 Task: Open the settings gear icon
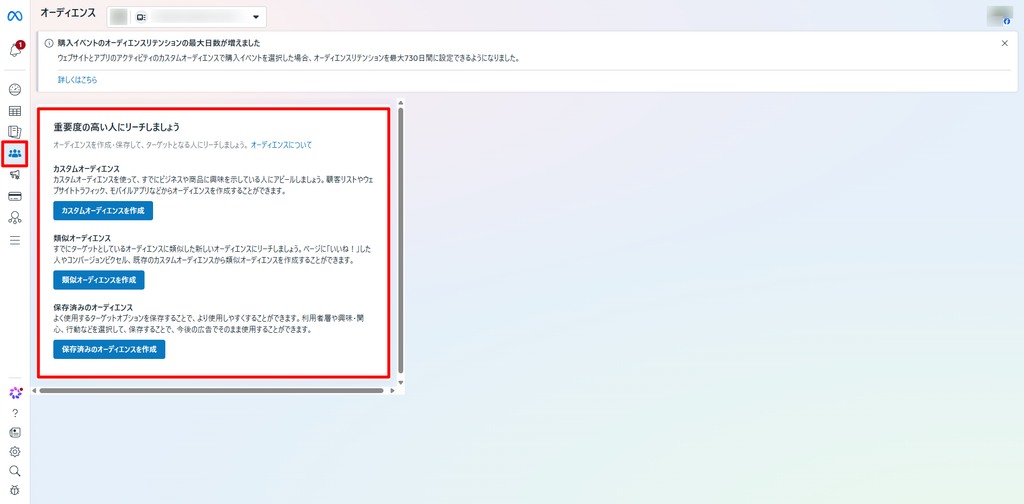click(x=15, y=451)
